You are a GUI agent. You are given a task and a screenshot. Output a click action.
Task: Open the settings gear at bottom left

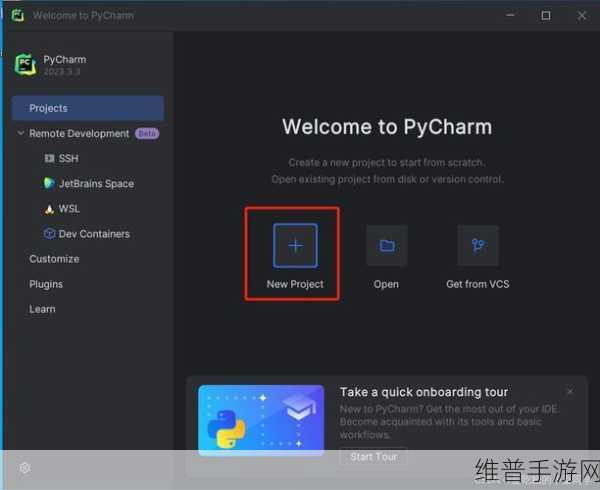(25, 468)
